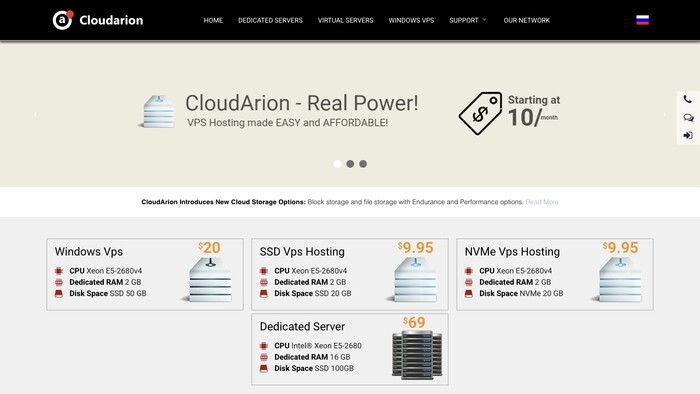The width and height of the screenshot is (700, 394).
Task: Open the Windows Vps card title
Action: point(89,252)
